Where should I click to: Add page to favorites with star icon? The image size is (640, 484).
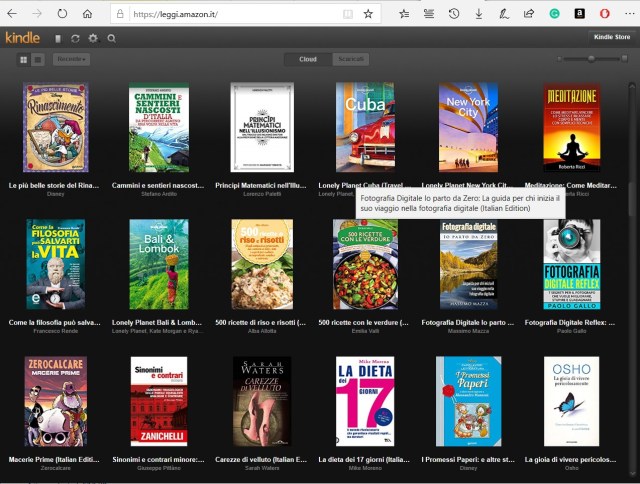tap(367, 14)
